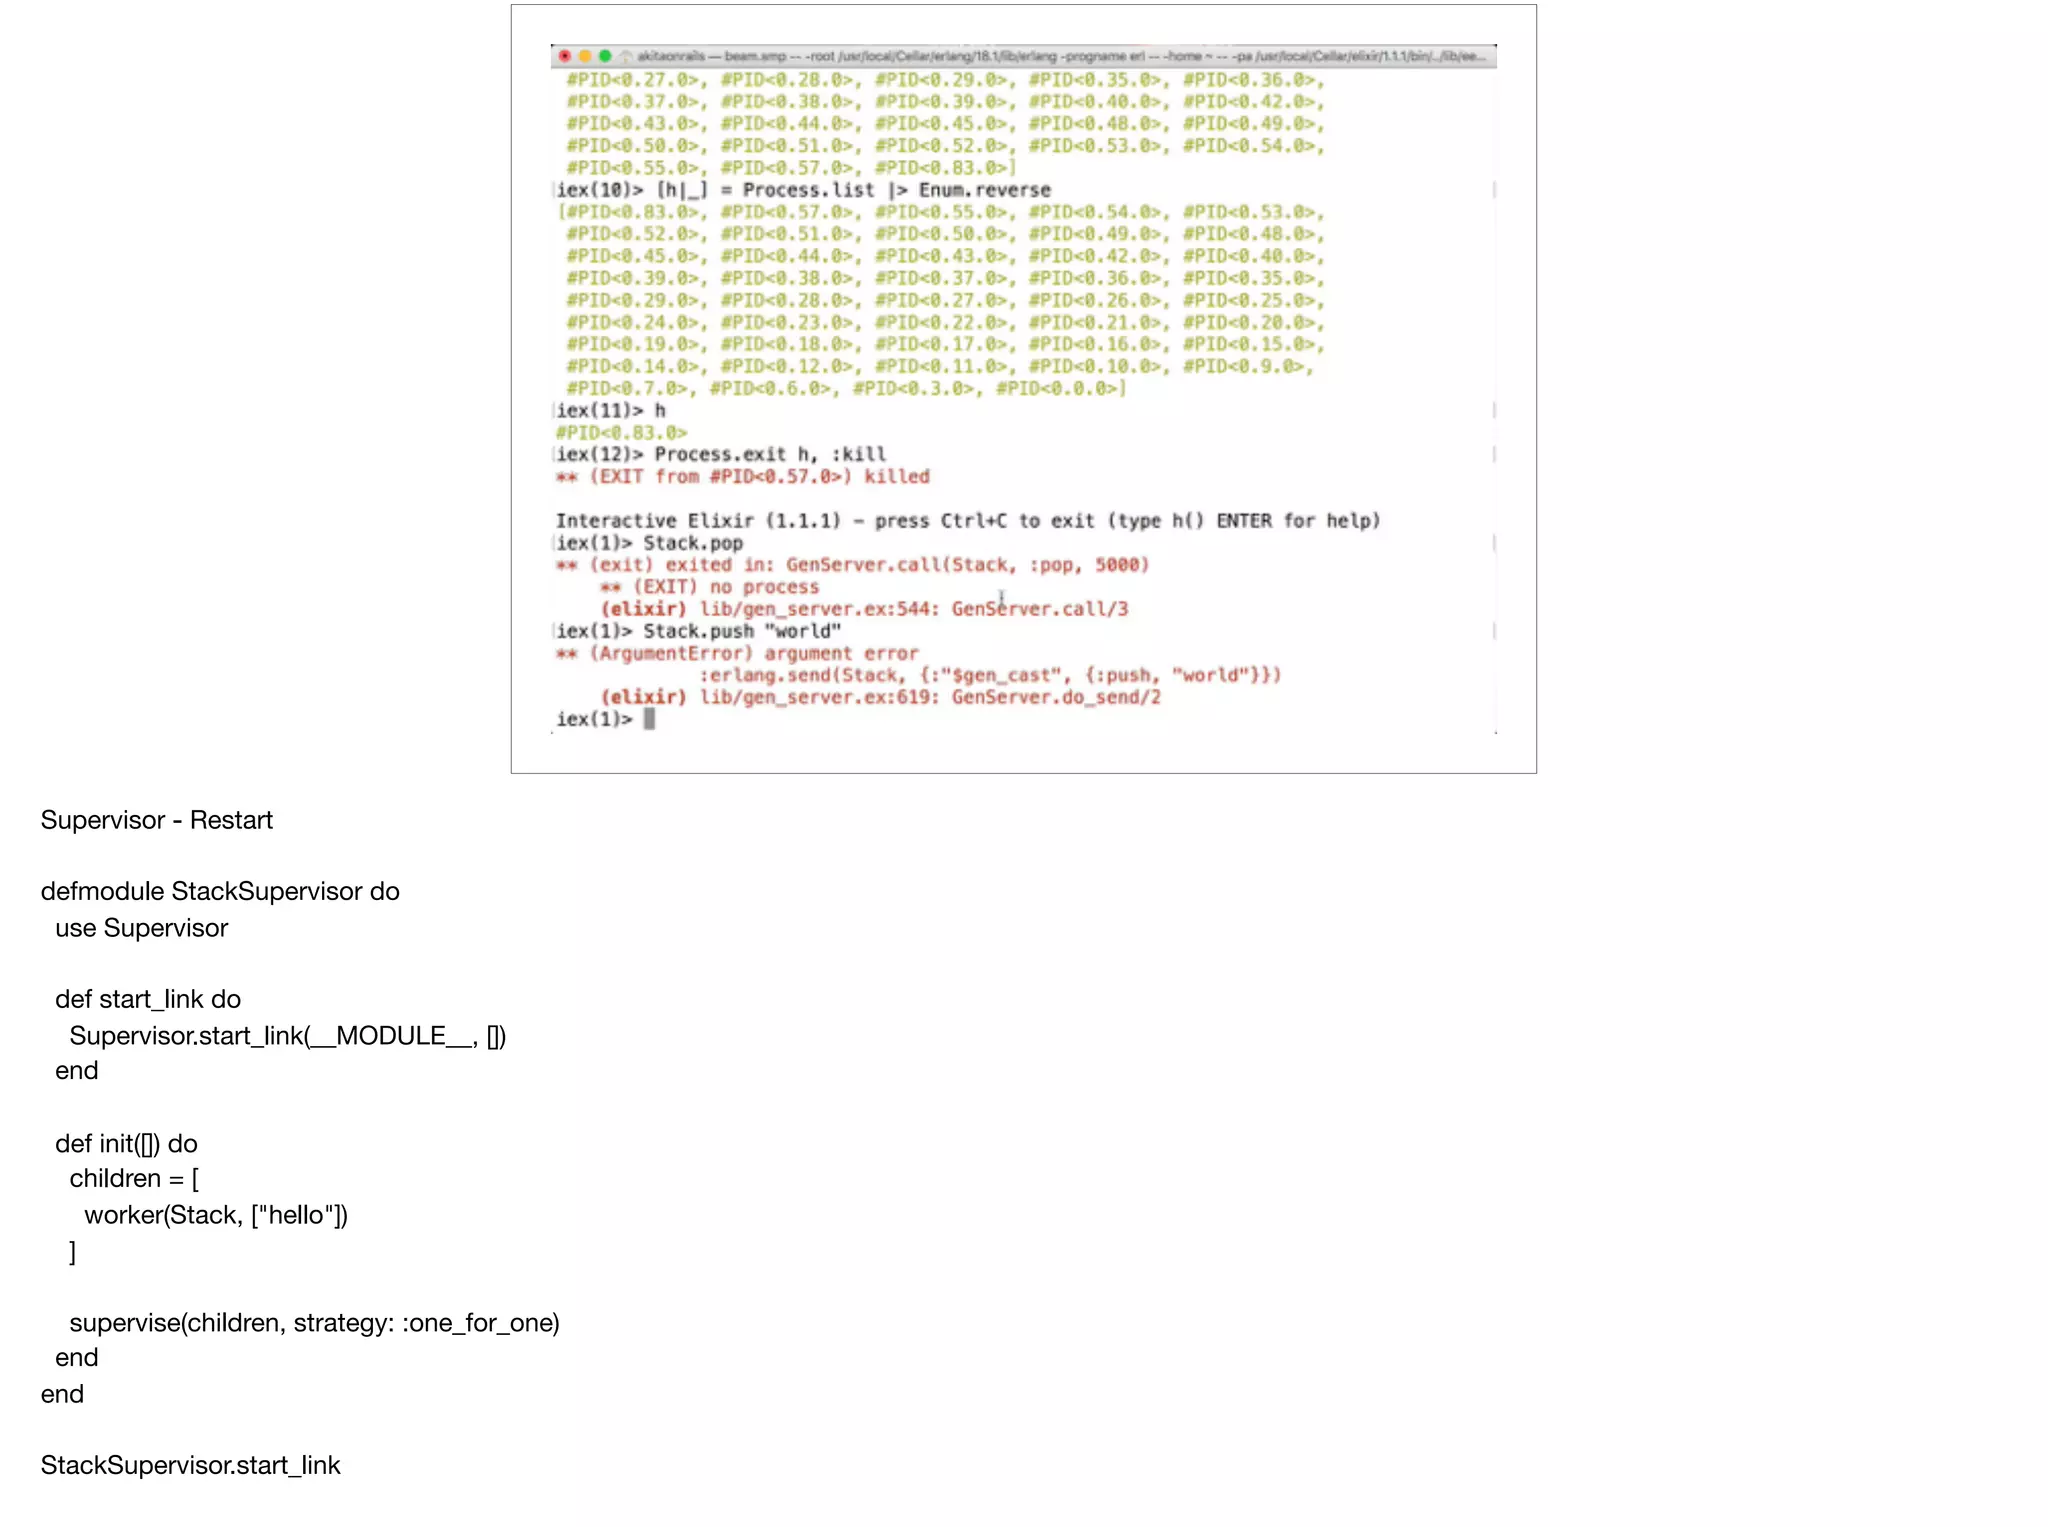The image size is (2048, 1527).
Task: Click 'lib/gen_server.ex:544: GenServer.call/3' line
Action: click(x=865, y=609)
